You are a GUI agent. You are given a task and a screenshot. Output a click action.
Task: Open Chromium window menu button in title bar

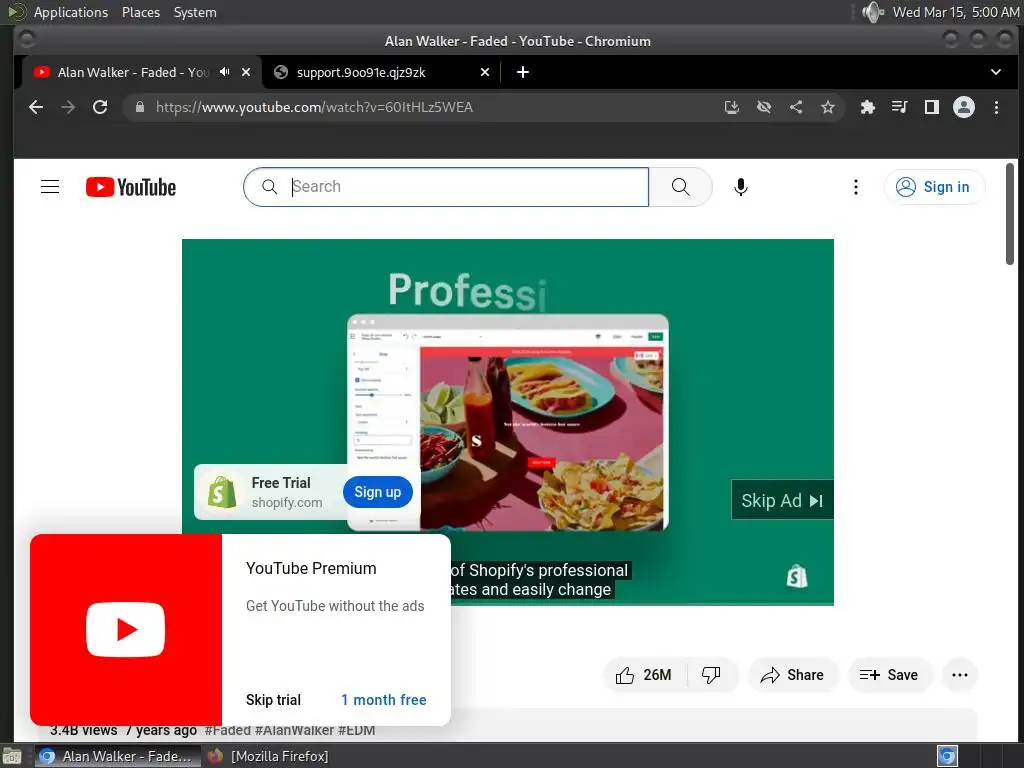pos(27,40)
